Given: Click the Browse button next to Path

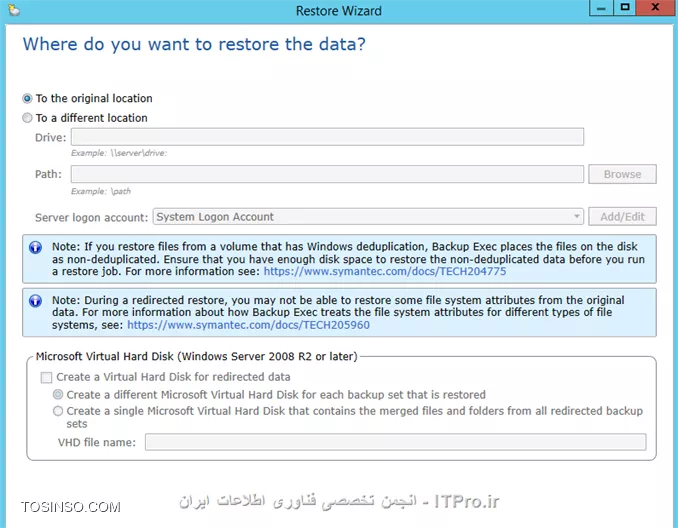Looking at the screenshot, I should point(622,174).
